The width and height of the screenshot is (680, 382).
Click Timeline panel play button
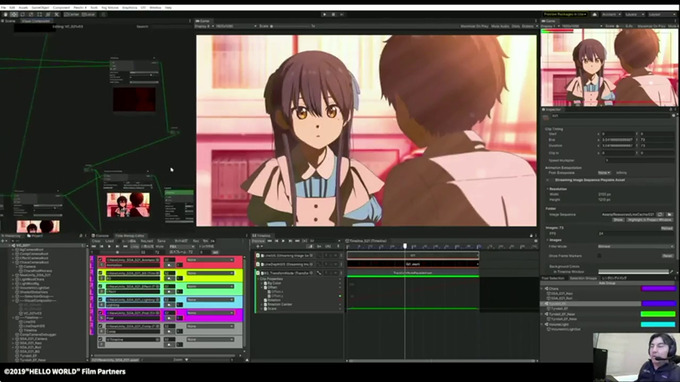click(x=283, y=241)
